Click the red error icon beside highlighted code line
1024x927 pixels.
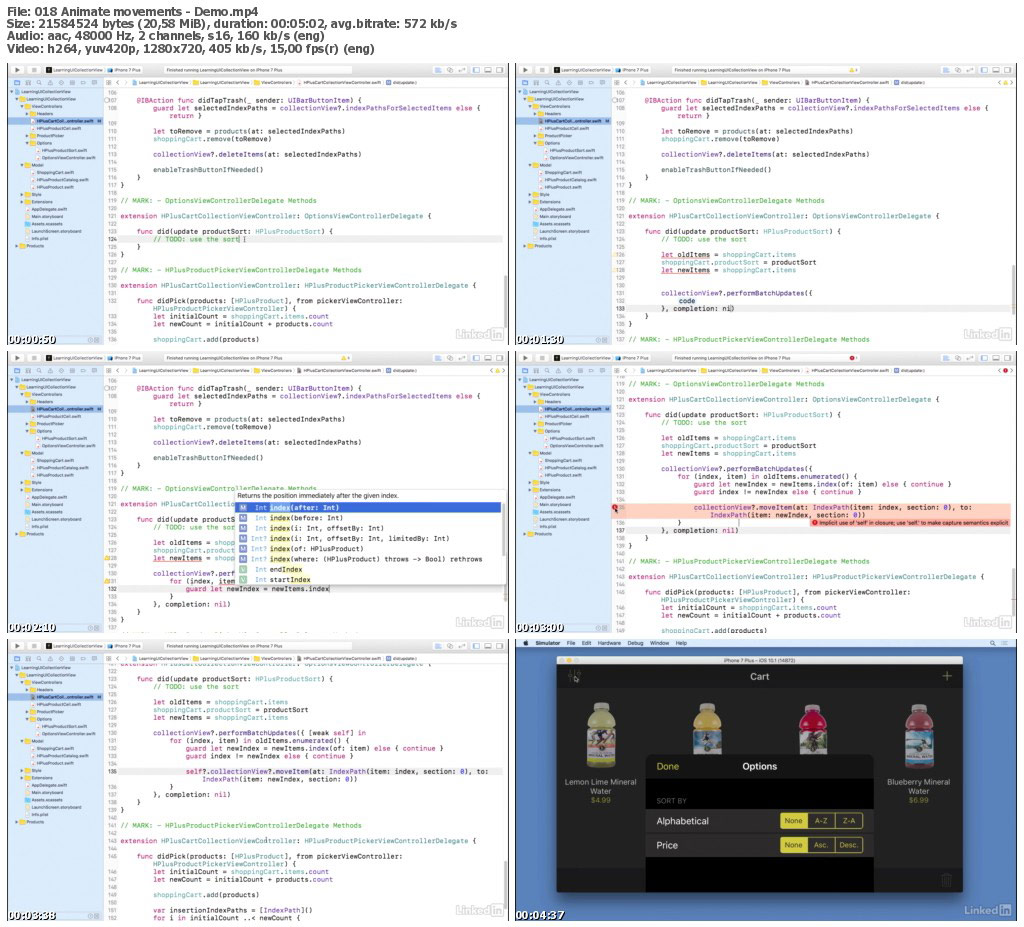click(615, 507)
